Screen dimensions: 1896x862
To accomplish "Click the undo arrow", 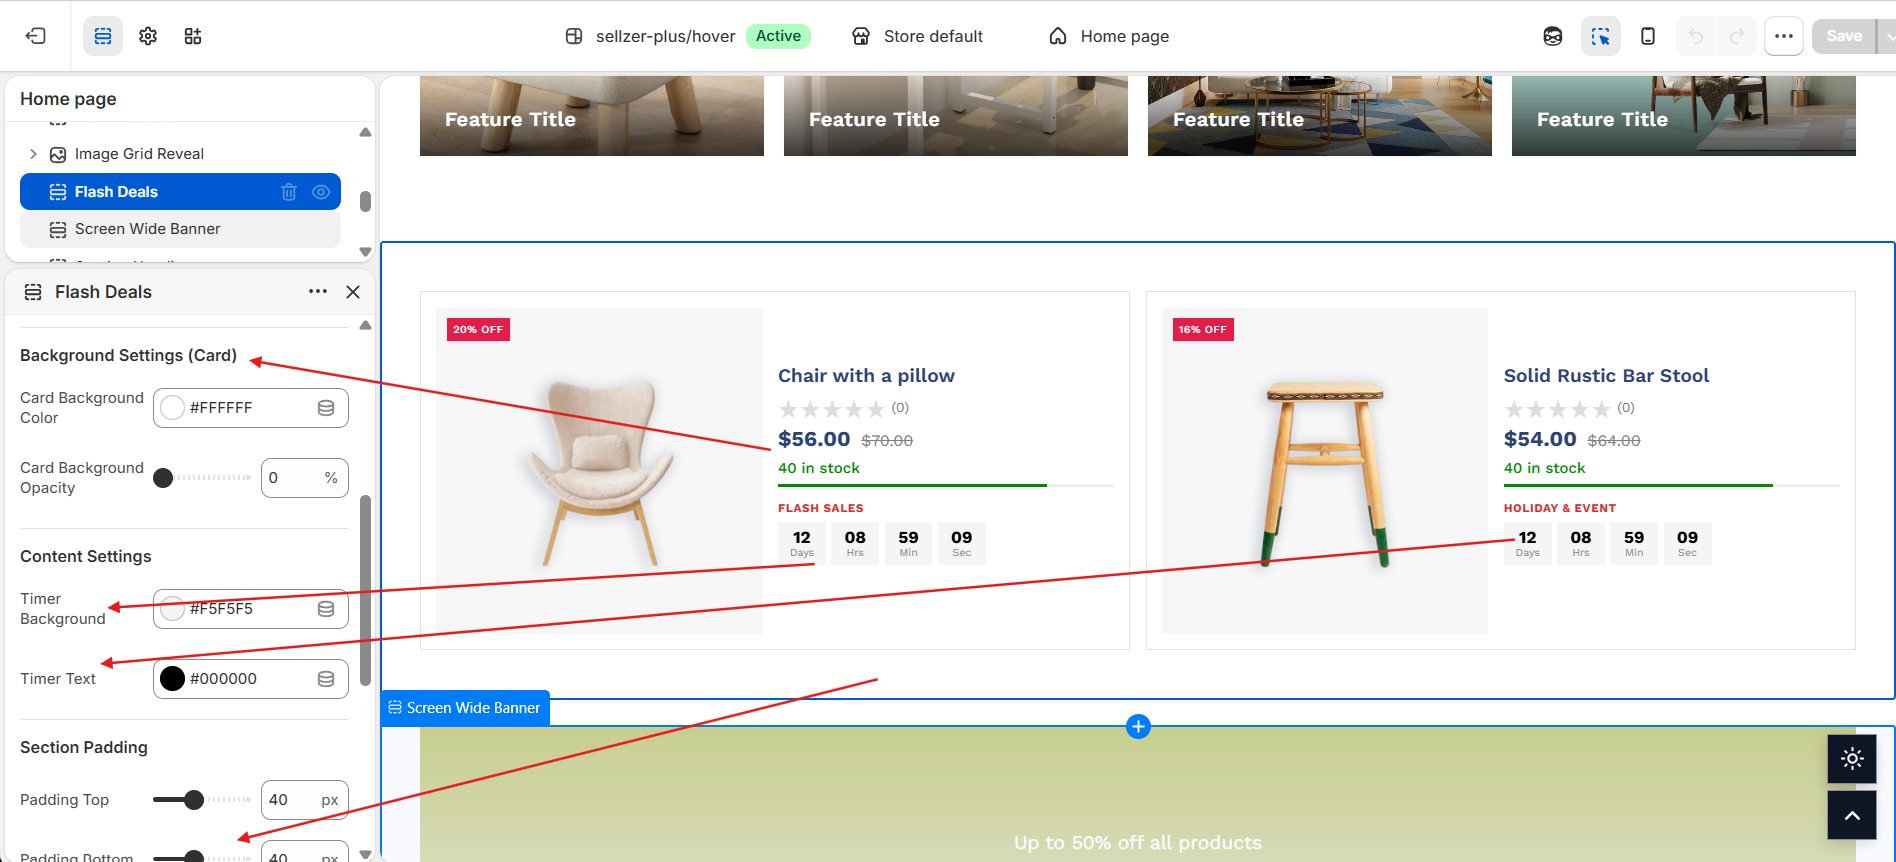I will pyautogui.click(x=1696, y=36).
